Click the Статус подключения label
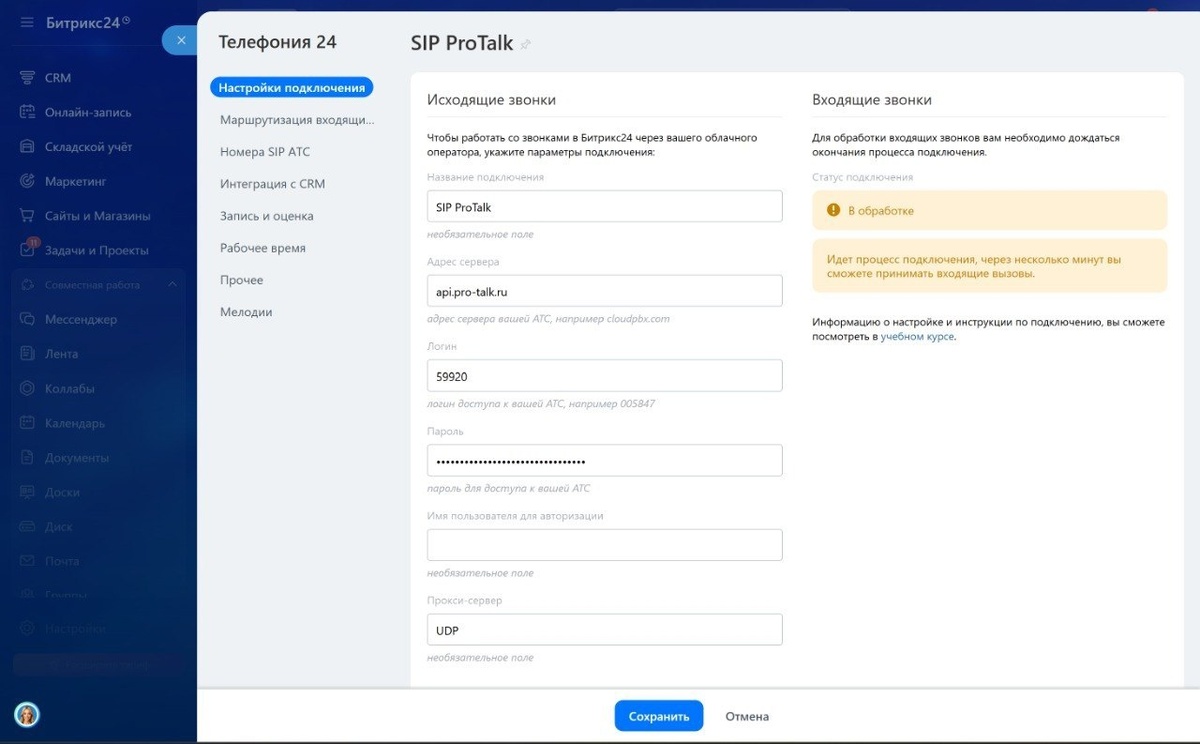 click(x=862, y=177)
